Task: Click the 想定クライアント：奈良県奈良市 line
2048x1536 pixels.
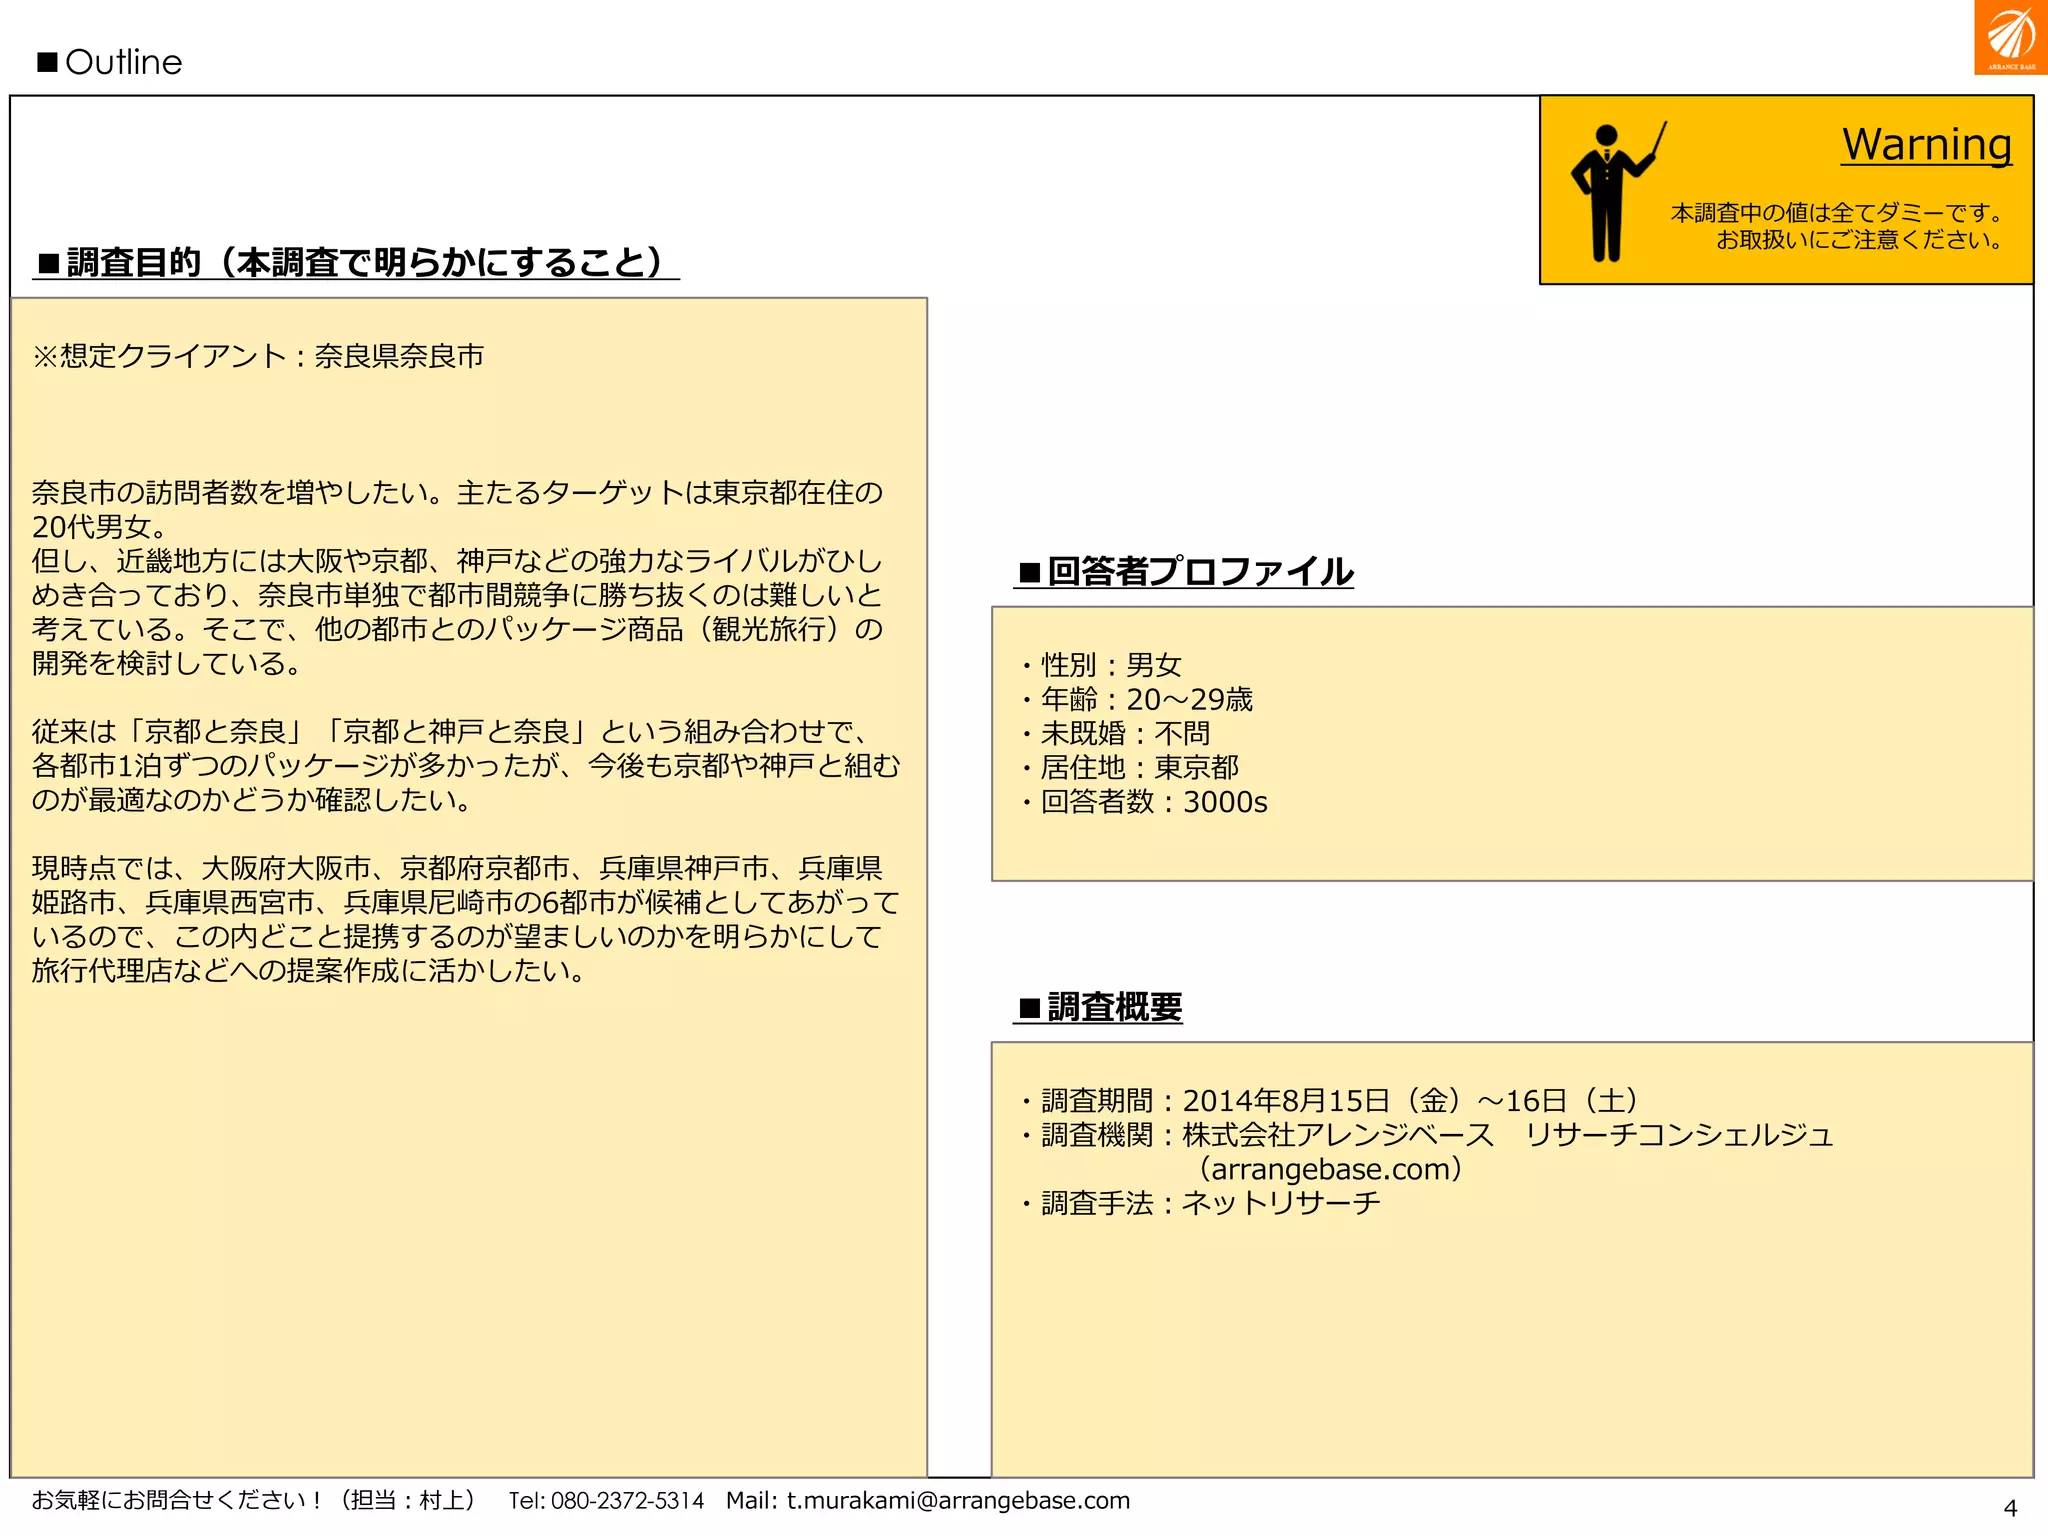Action: [x=258, y=356]
